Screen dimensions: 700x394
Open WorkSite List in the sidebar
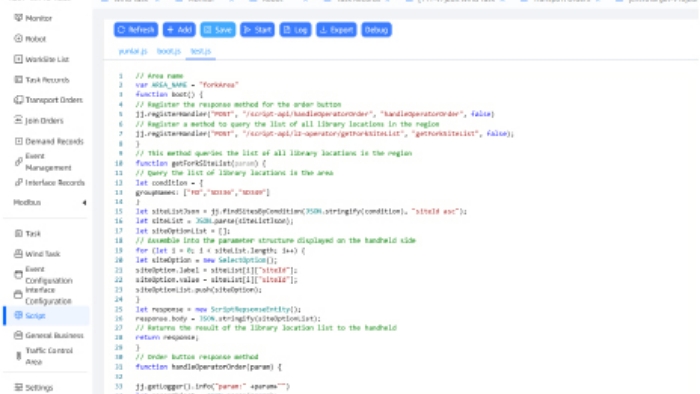[x=47, y=59]
